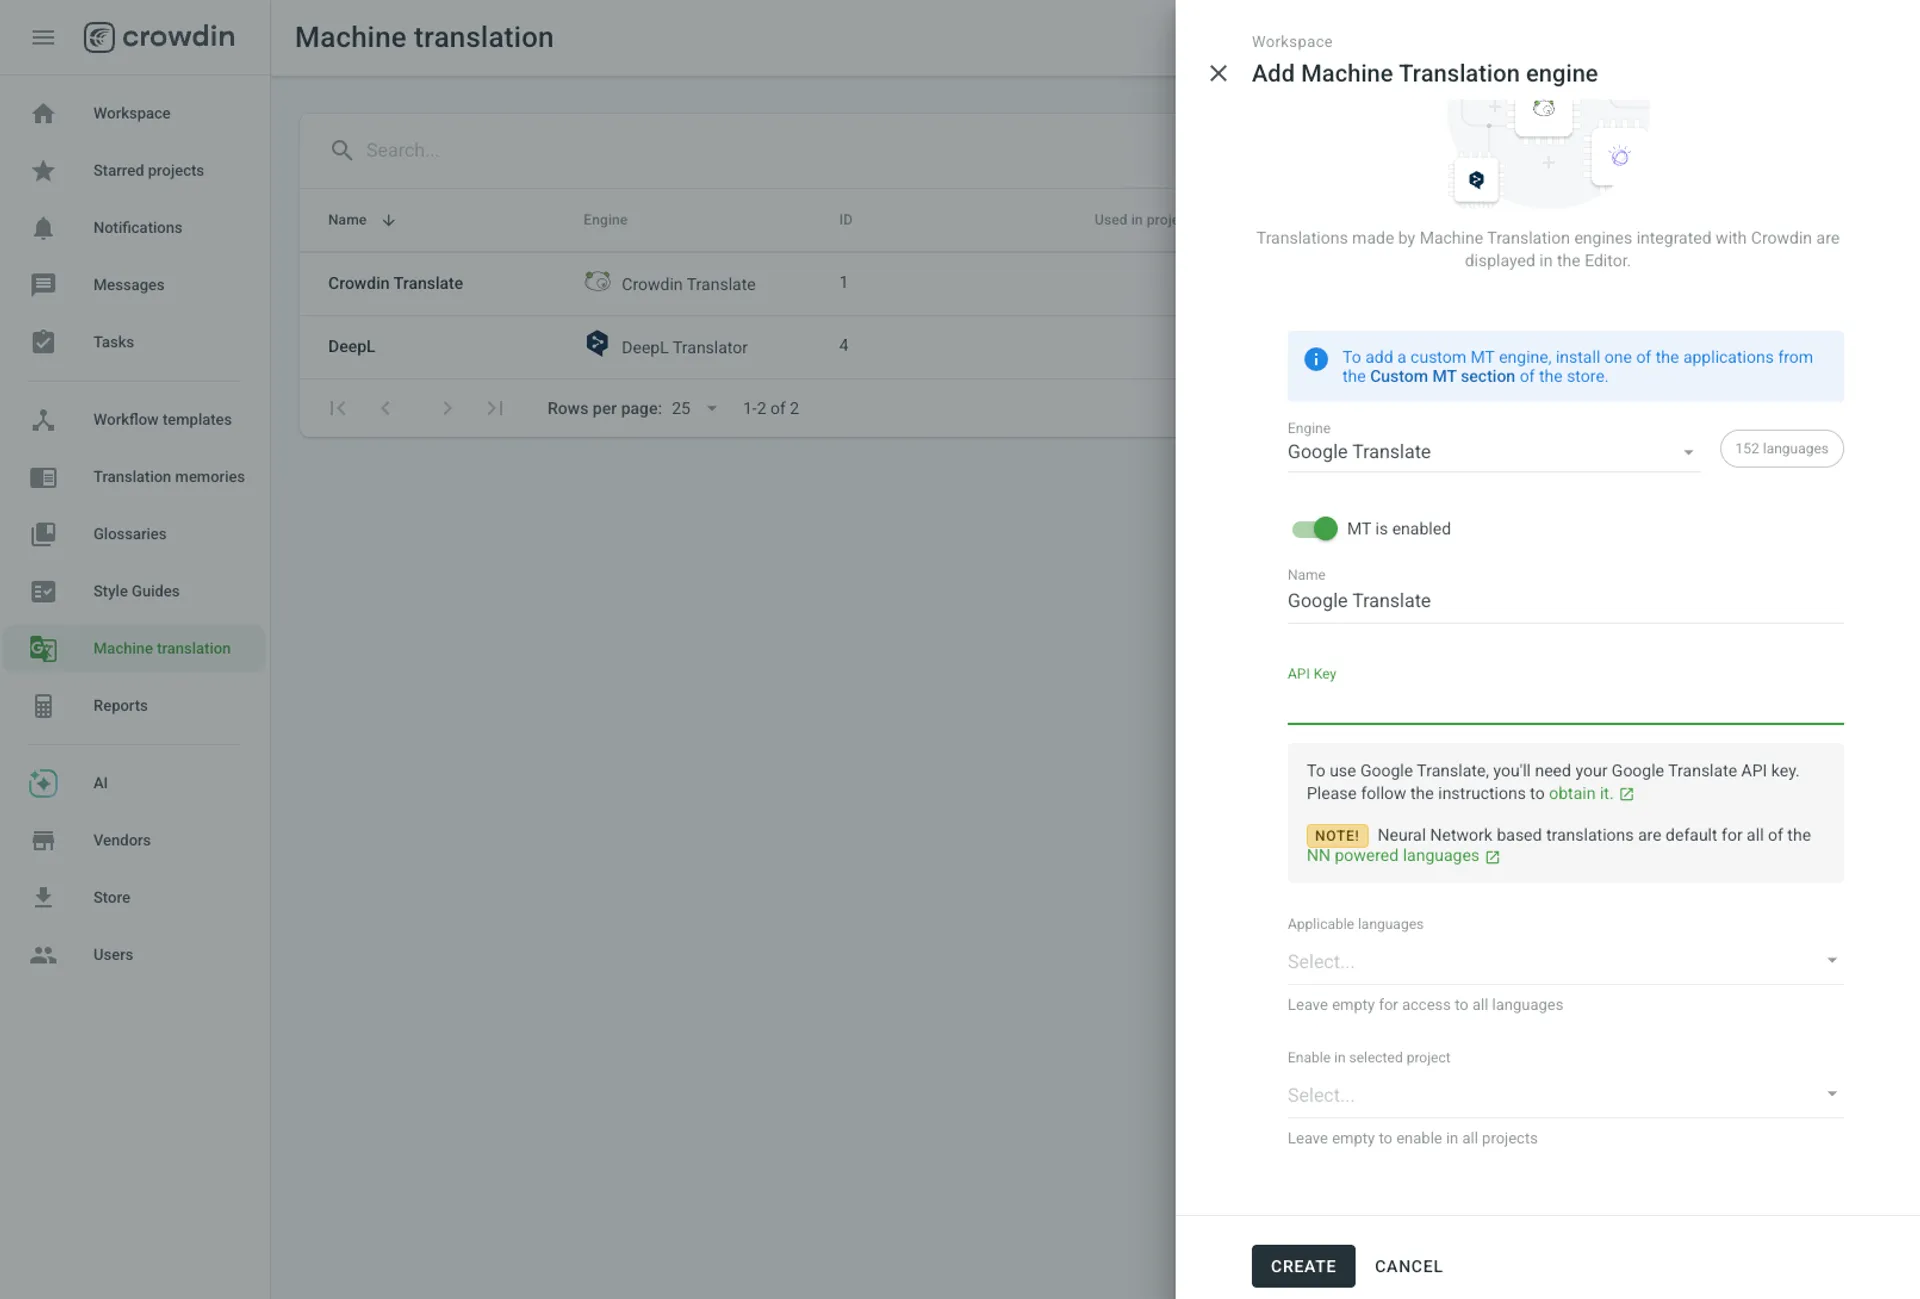1920x1299 pixels.
Task: Open Users in the sidebar
Action: 113,955
